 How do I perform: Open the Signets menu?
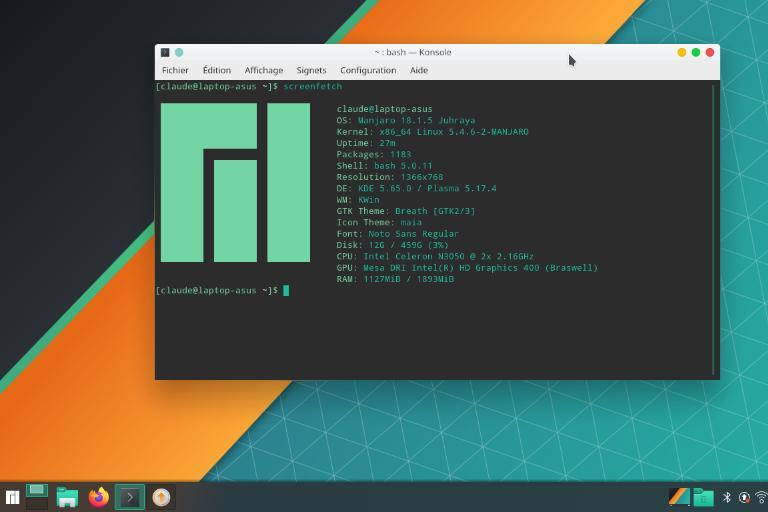pos(311,70)
